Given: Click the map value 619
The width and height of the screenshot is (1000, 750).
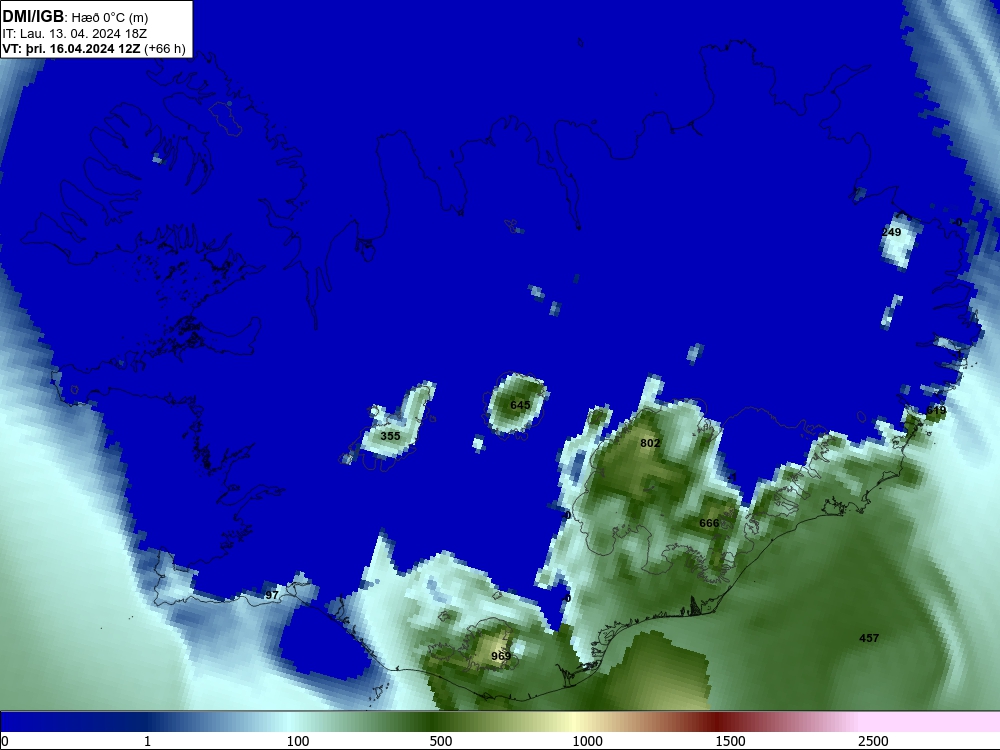Looking at the screenshot, I should 936,410.
